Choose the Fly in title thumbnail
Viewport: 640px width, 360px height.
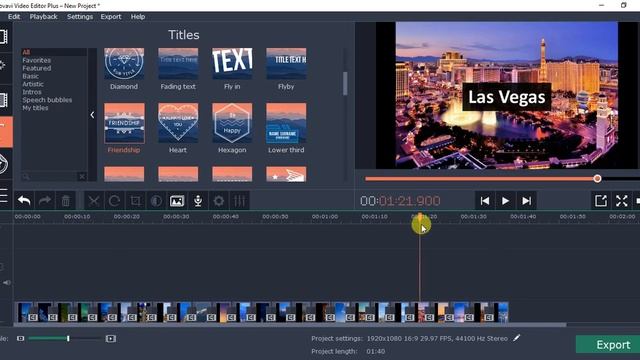[232, 64]
